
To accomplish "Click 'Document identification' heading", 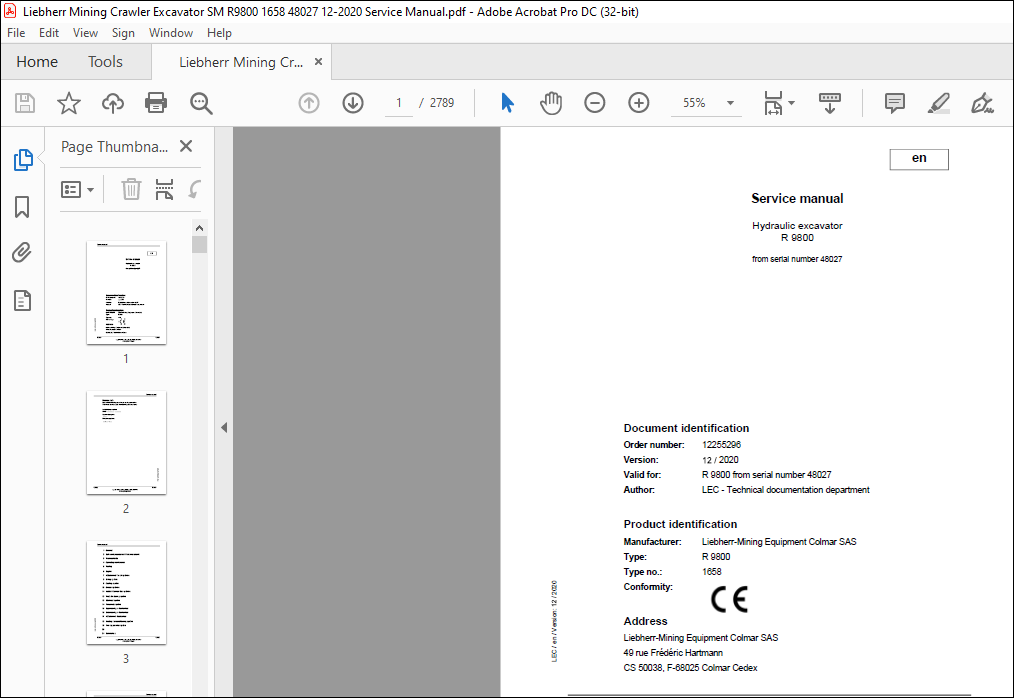I will 686,428.
